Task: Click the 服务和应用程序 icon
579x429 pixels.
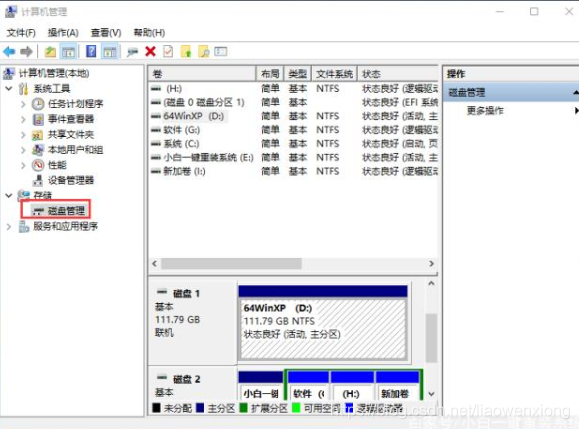Action: coord(24,226)
